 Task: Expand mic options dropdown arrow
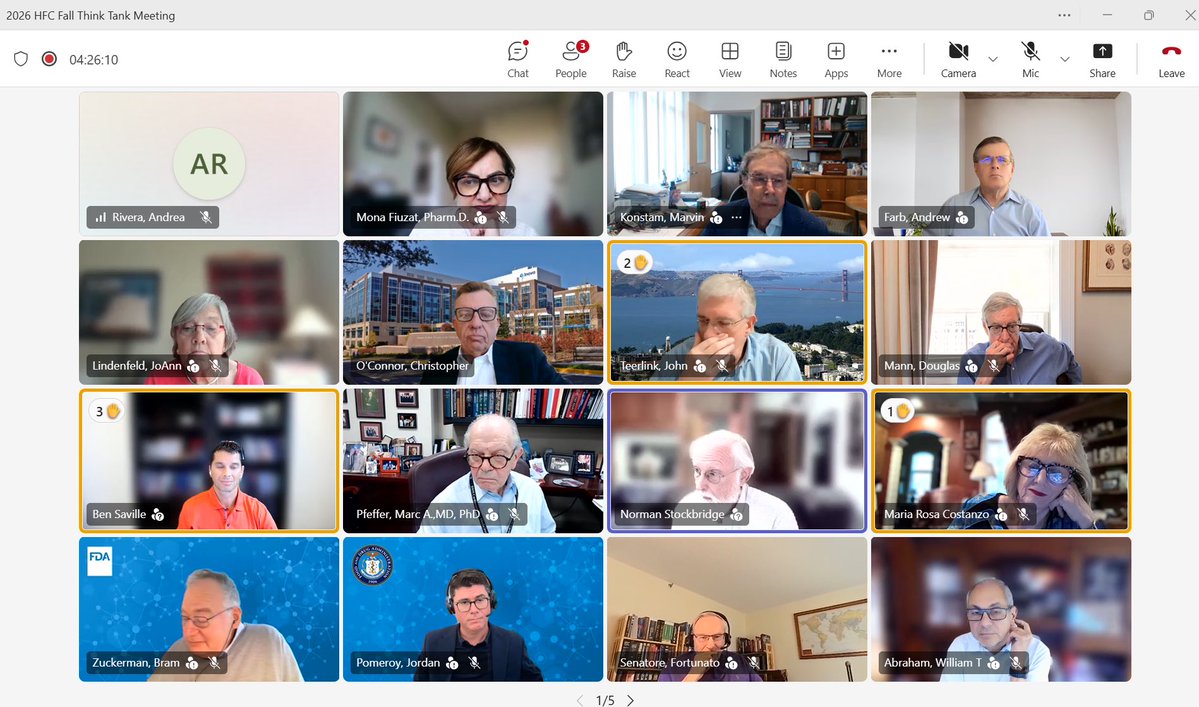pyautogui.click(x=1064, y=60)
